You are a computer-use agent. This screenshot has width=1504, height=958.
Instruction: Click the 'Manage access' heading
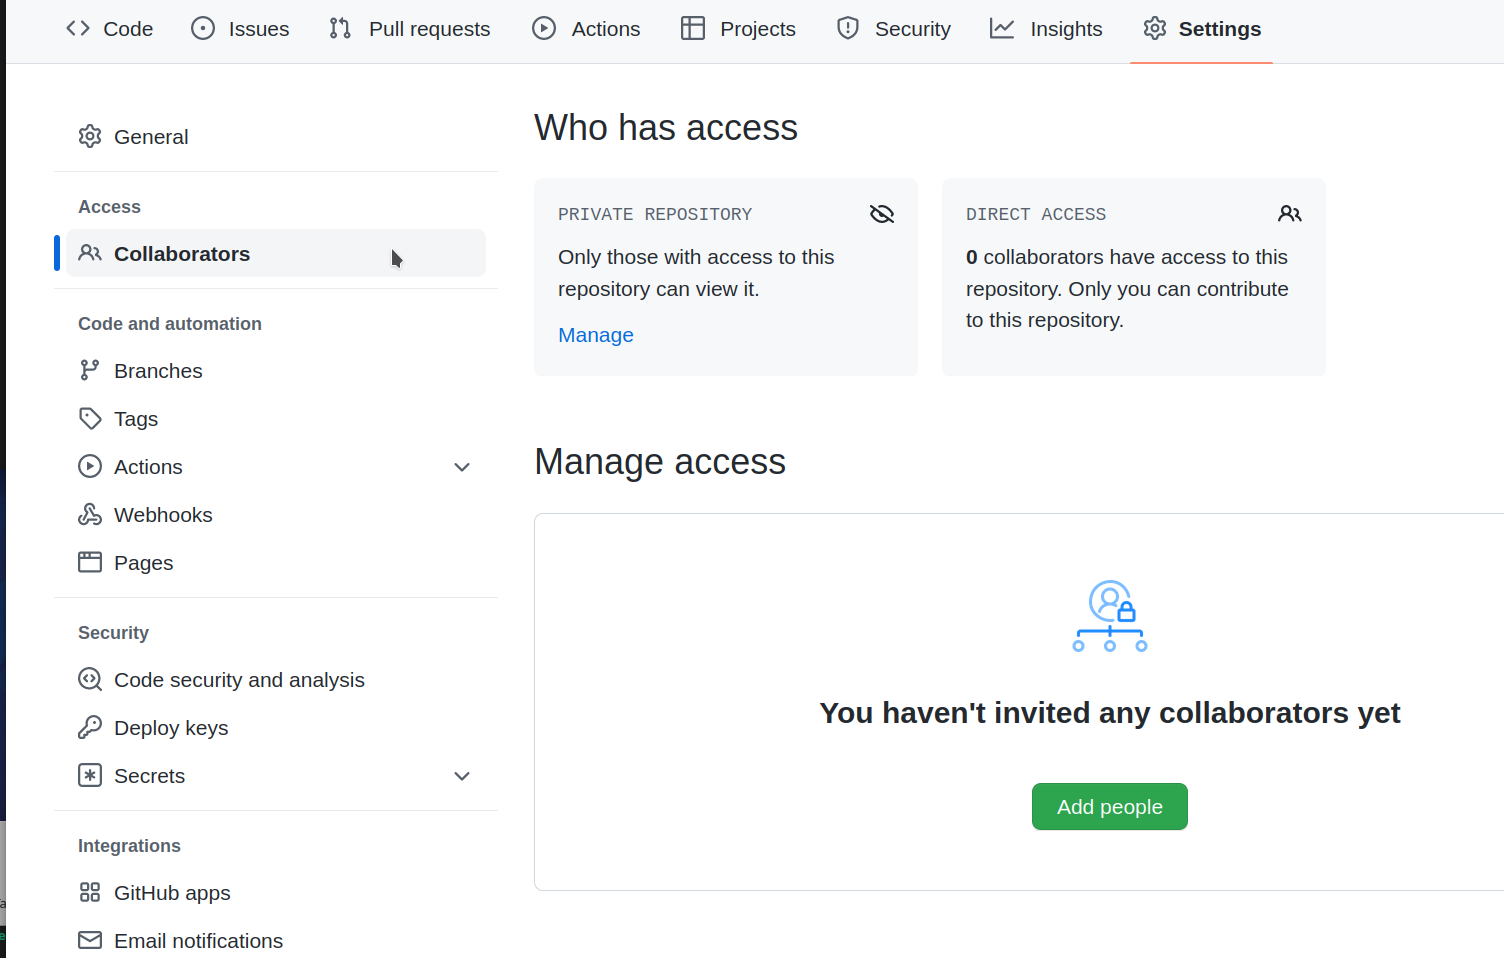tap(660, 462)
